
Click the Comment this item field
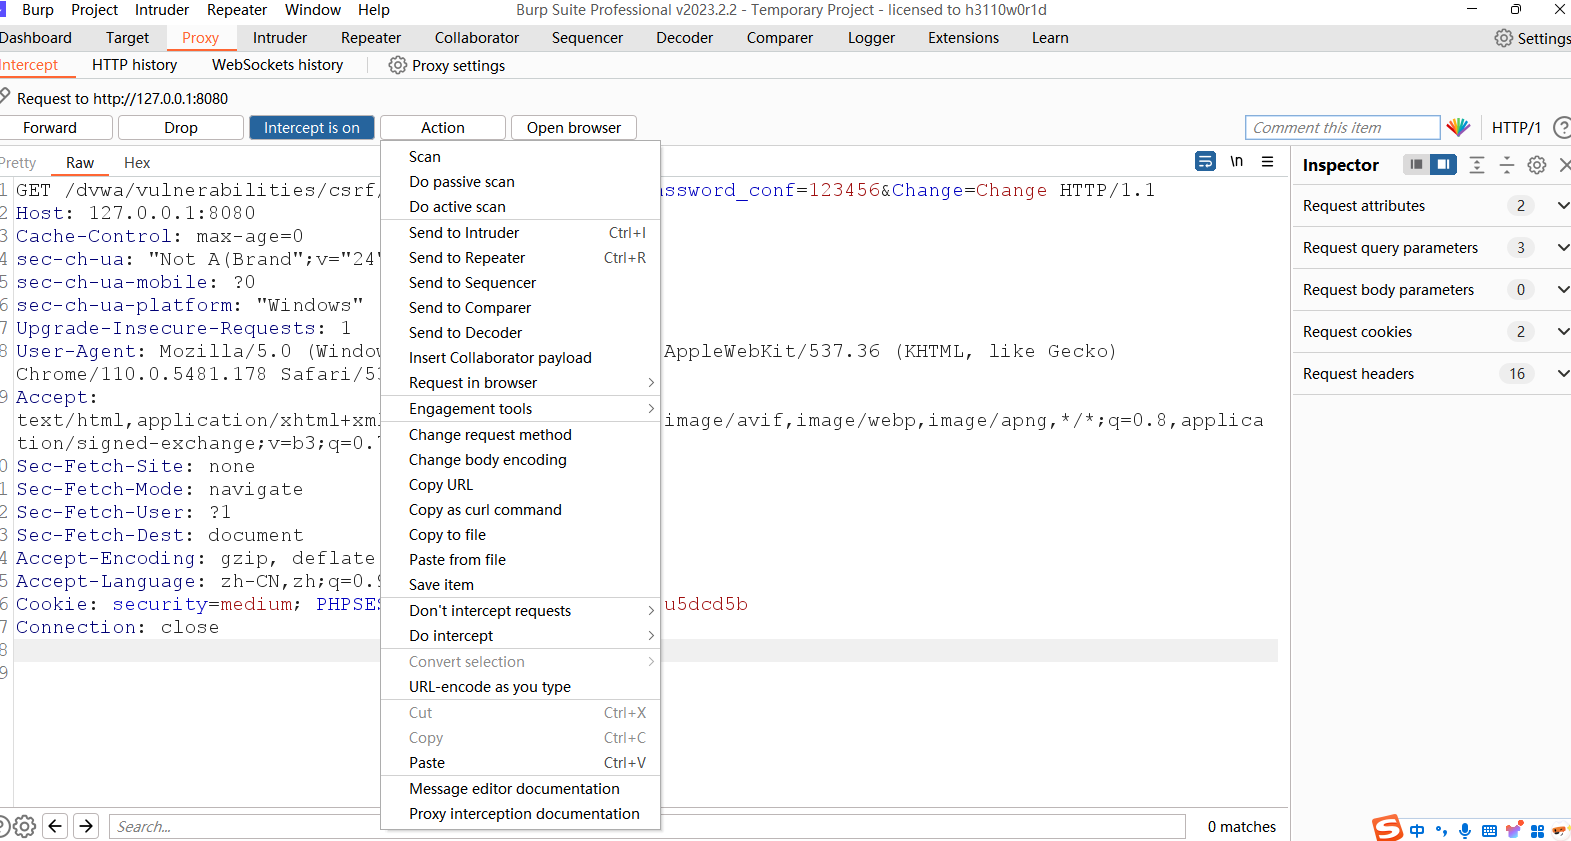coord(1342,127)
